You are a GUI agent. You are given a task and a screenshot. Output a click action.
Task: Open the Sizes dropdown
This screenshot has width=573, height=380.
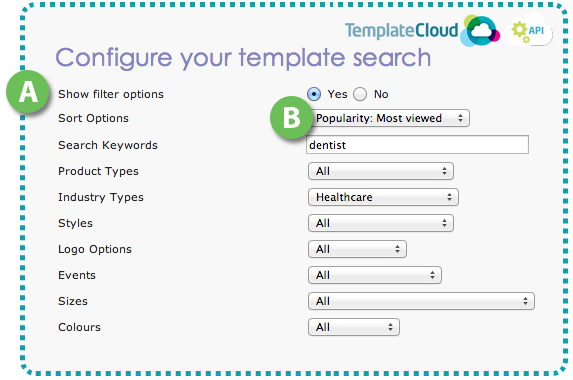pyautogui.click(x=421, y=301)
